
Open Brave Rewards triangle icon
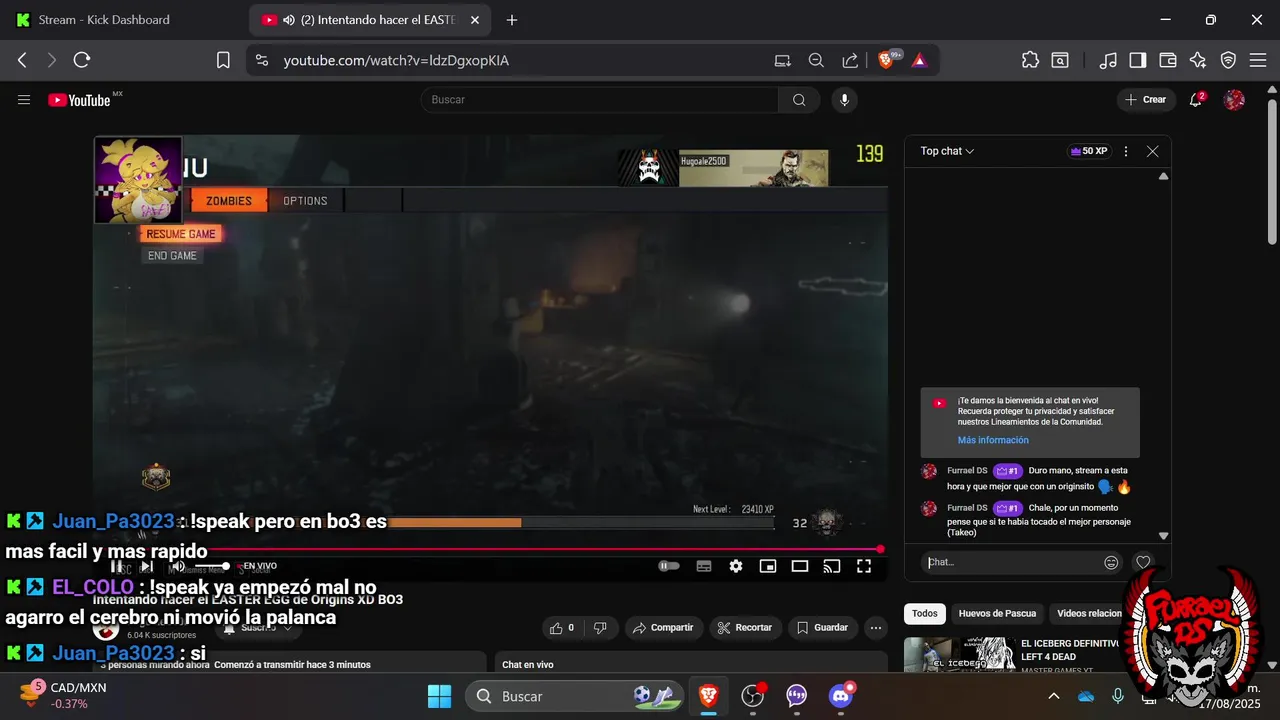point(919,60)
